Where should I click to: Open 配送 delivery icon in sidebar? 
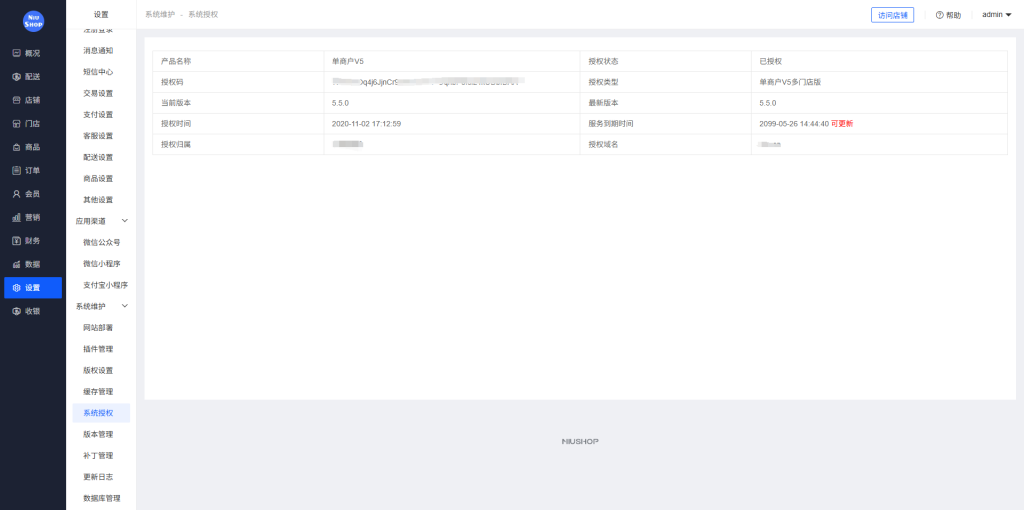click(17, 76)
